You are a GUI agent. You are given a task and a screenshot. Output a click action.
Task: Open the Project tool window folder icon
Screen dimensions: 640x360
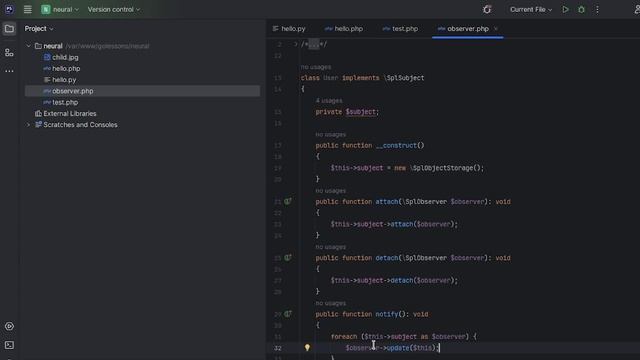coord(9,29)
